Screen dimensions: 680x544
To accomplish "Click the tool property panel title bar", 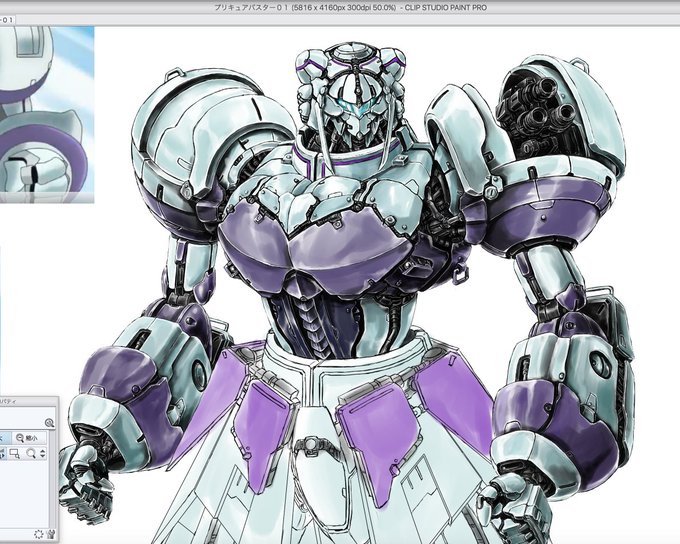I will point(29,401).
